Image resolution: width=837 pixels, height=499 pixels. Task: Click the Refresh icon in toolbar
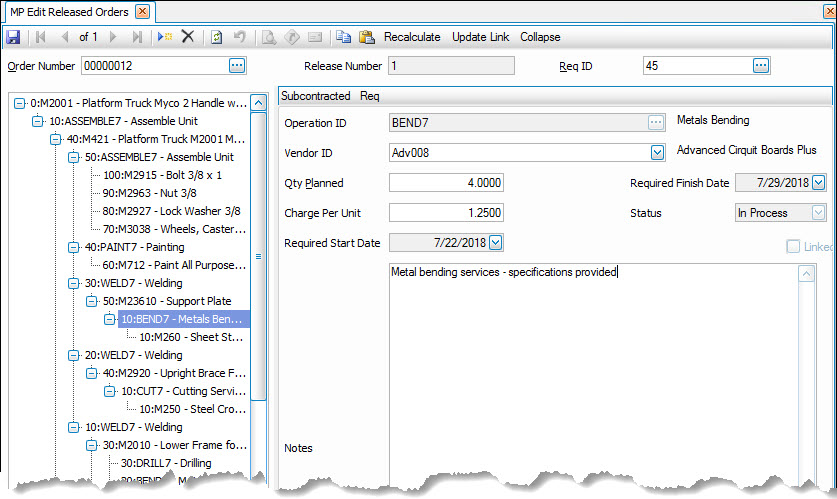[x=216, y=37]
